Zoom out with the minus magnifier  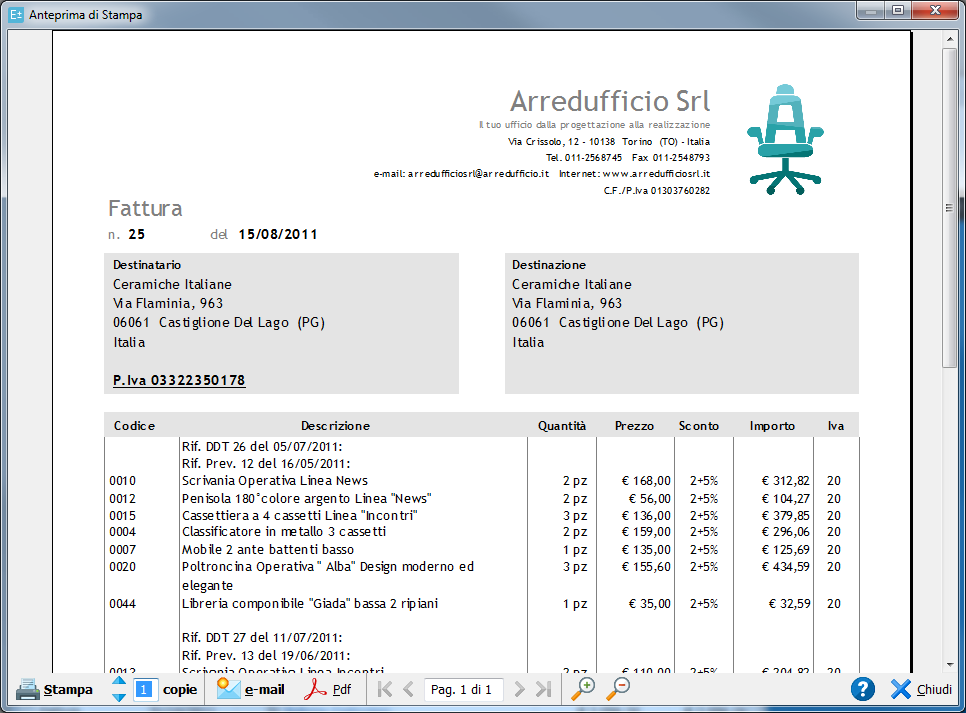[x=619, y=688]
